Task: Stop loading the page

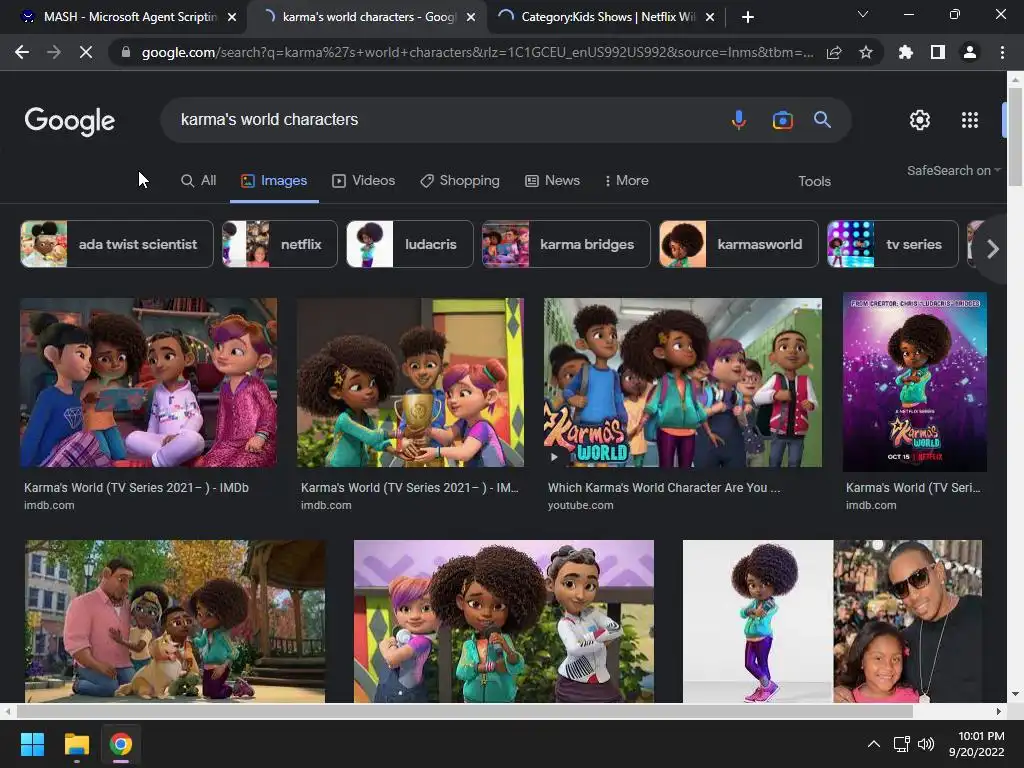Action: [86, 52]
